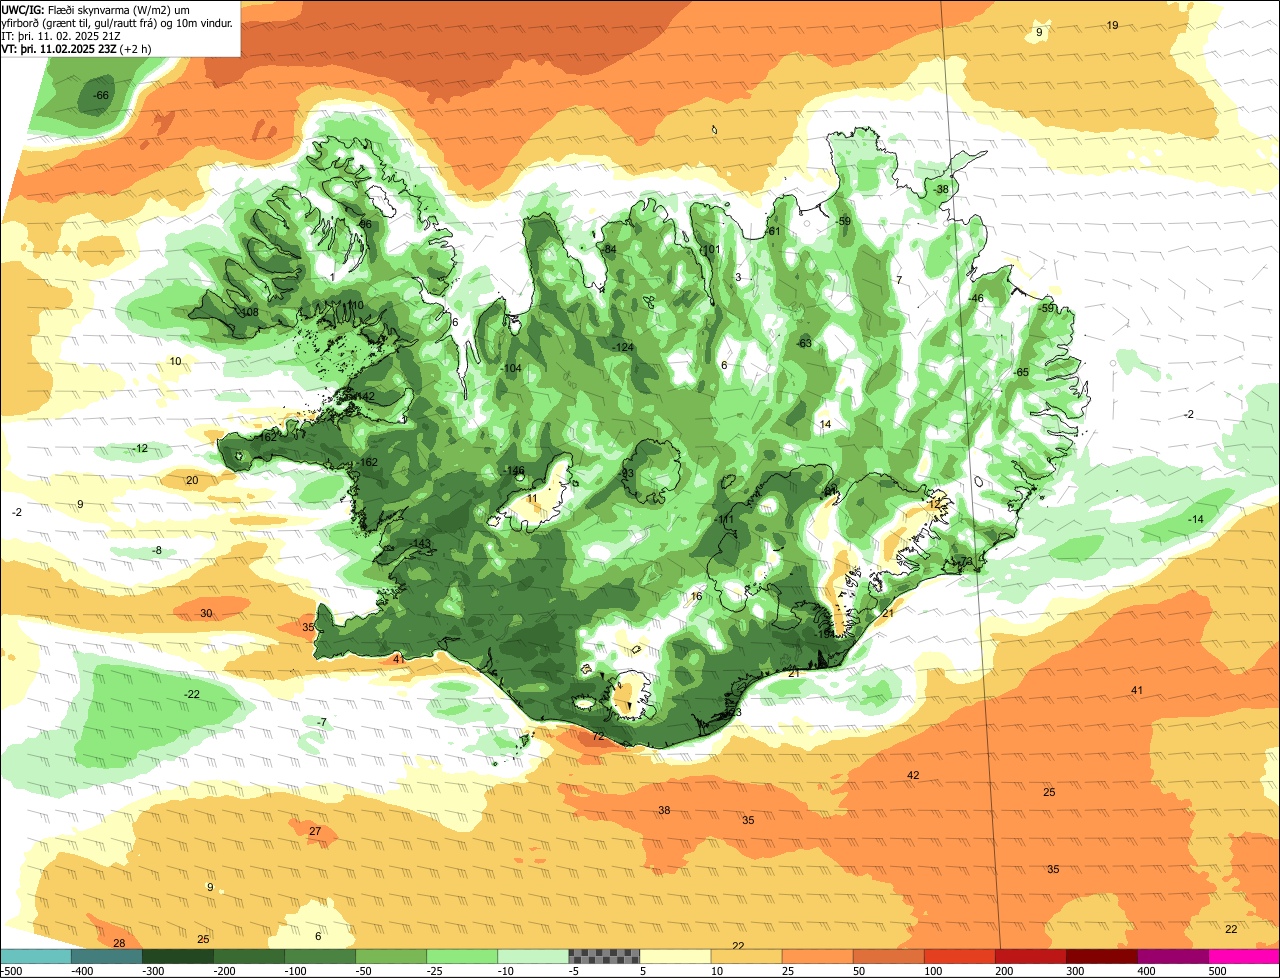This screenshot has width=1280, height=978.
Task: Click the map value -108
Action: 248,313
